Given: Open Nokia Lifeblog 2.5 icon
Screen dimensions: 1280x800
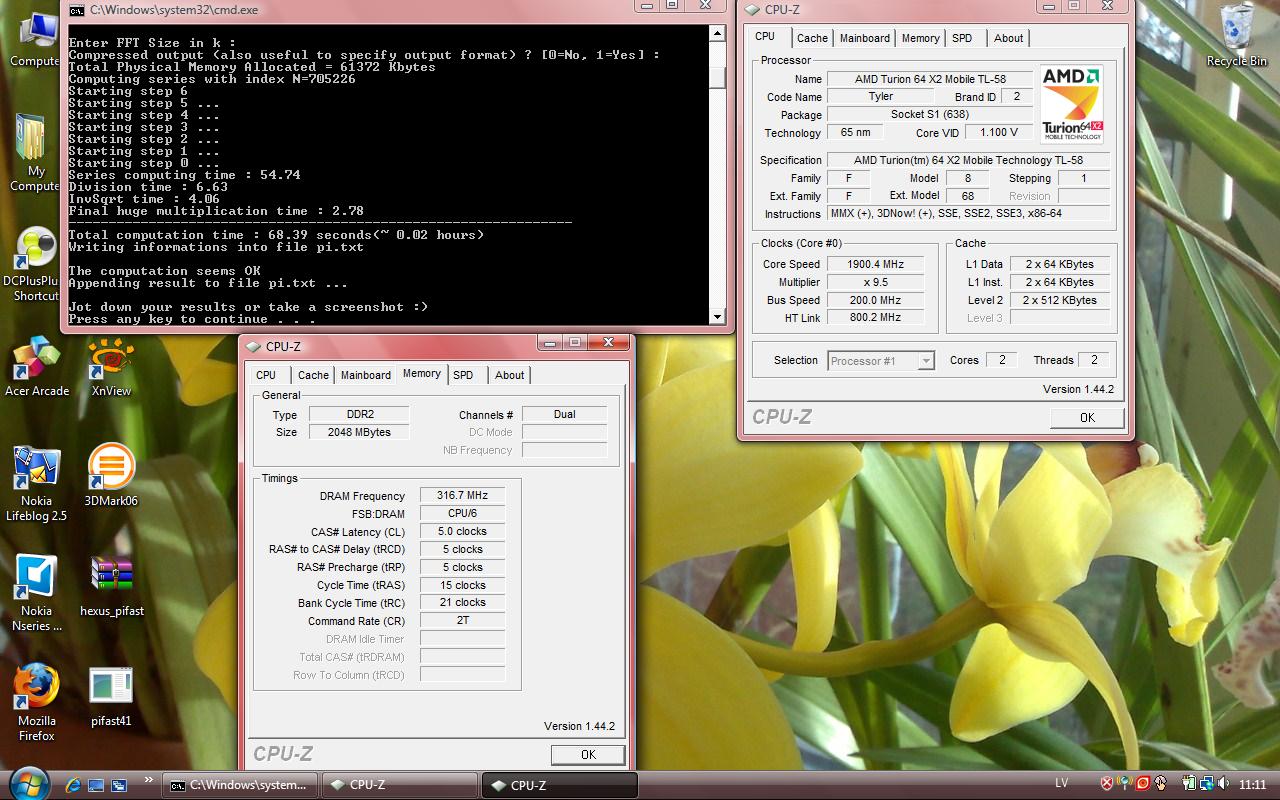Looking at the screenshot, I should (x=37, y=484).
